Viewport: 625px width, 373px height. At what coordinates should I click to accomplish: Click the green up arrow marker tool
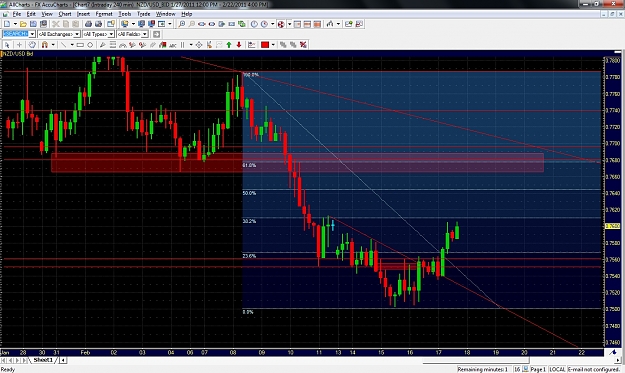point(229,45)
